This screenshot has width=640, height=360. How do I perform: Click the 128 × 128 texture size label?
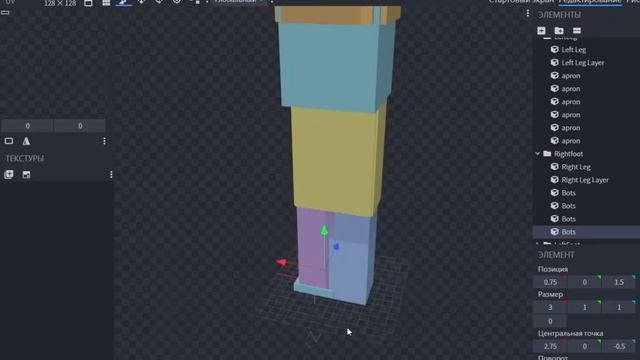coord(60,3)
